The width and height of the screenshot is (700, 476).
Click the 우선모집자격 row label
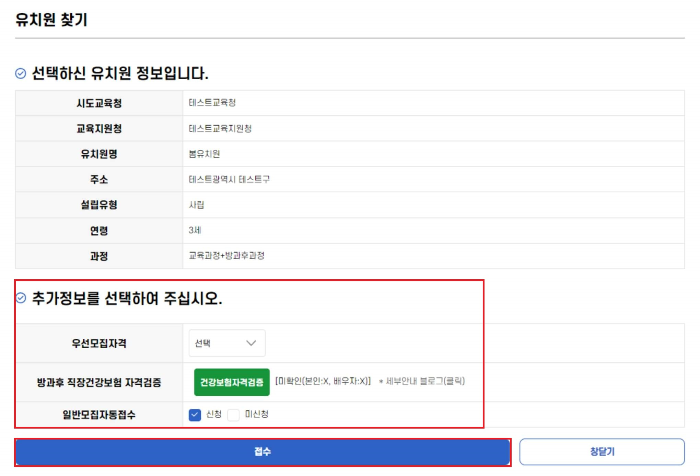[x=99, y=343]
